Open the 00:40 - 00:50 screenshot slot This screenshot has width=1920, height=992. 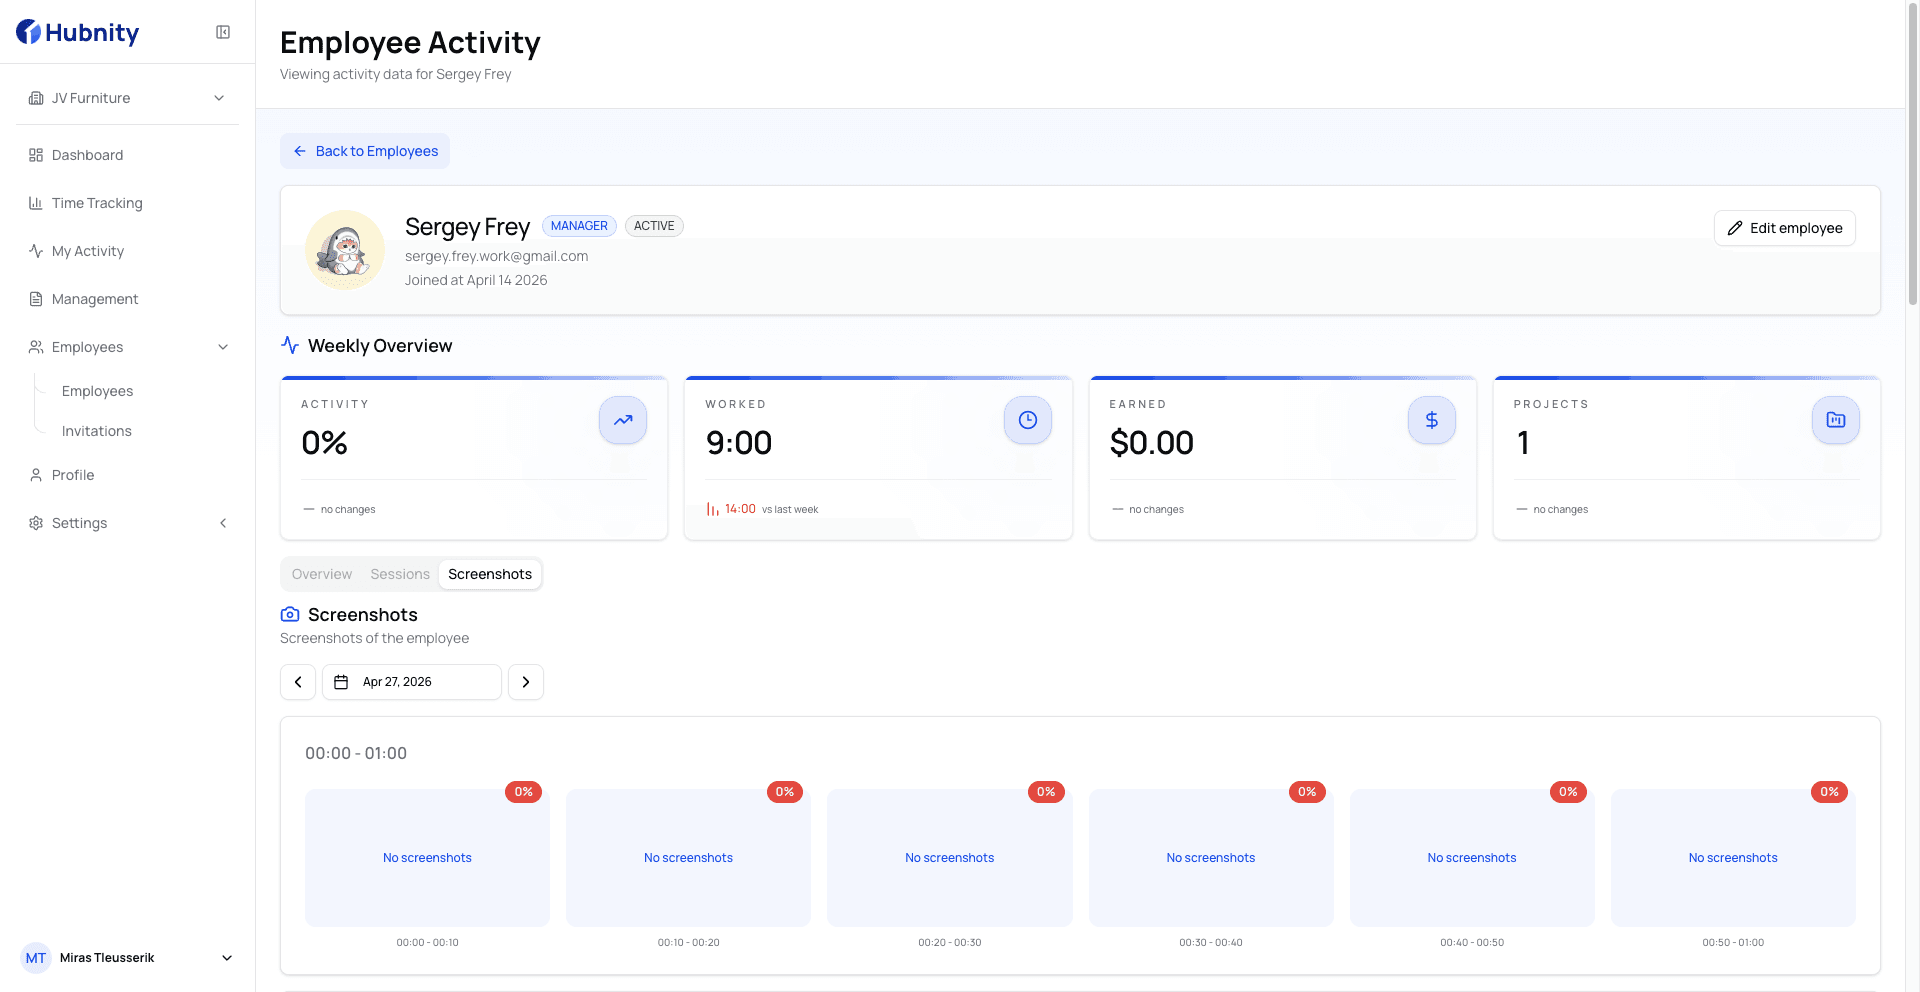coord(1472,858)
